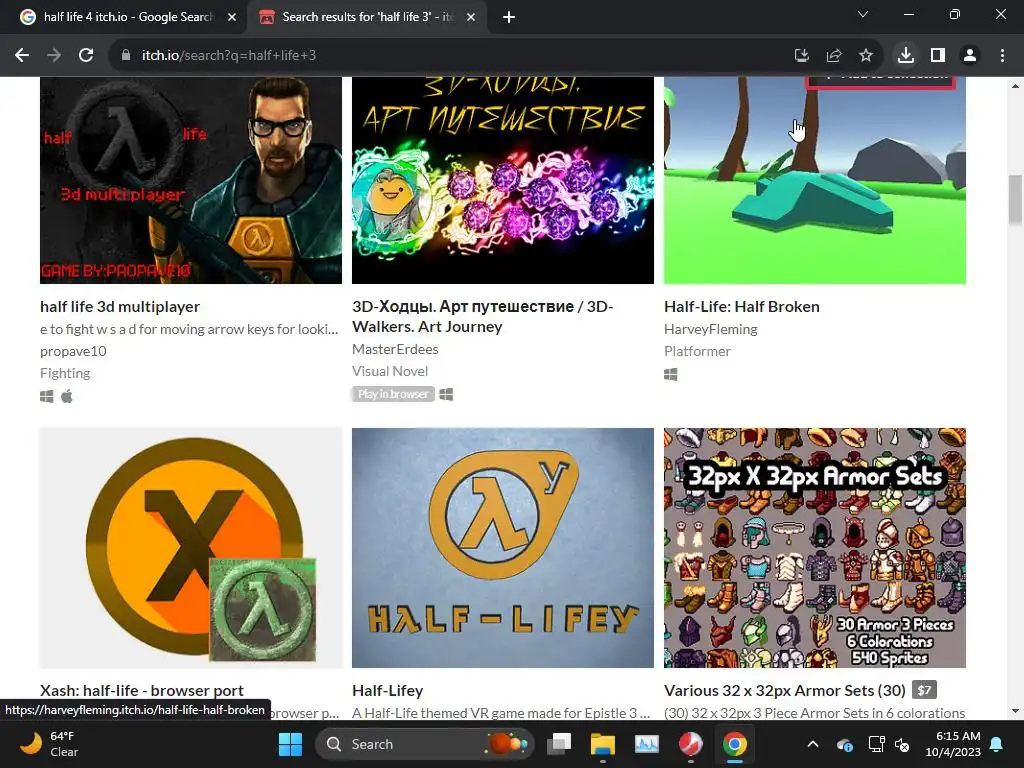The image size is (1024, 768).
Task: Open the Chrome profile menu
Action: [x=970, y=56]
